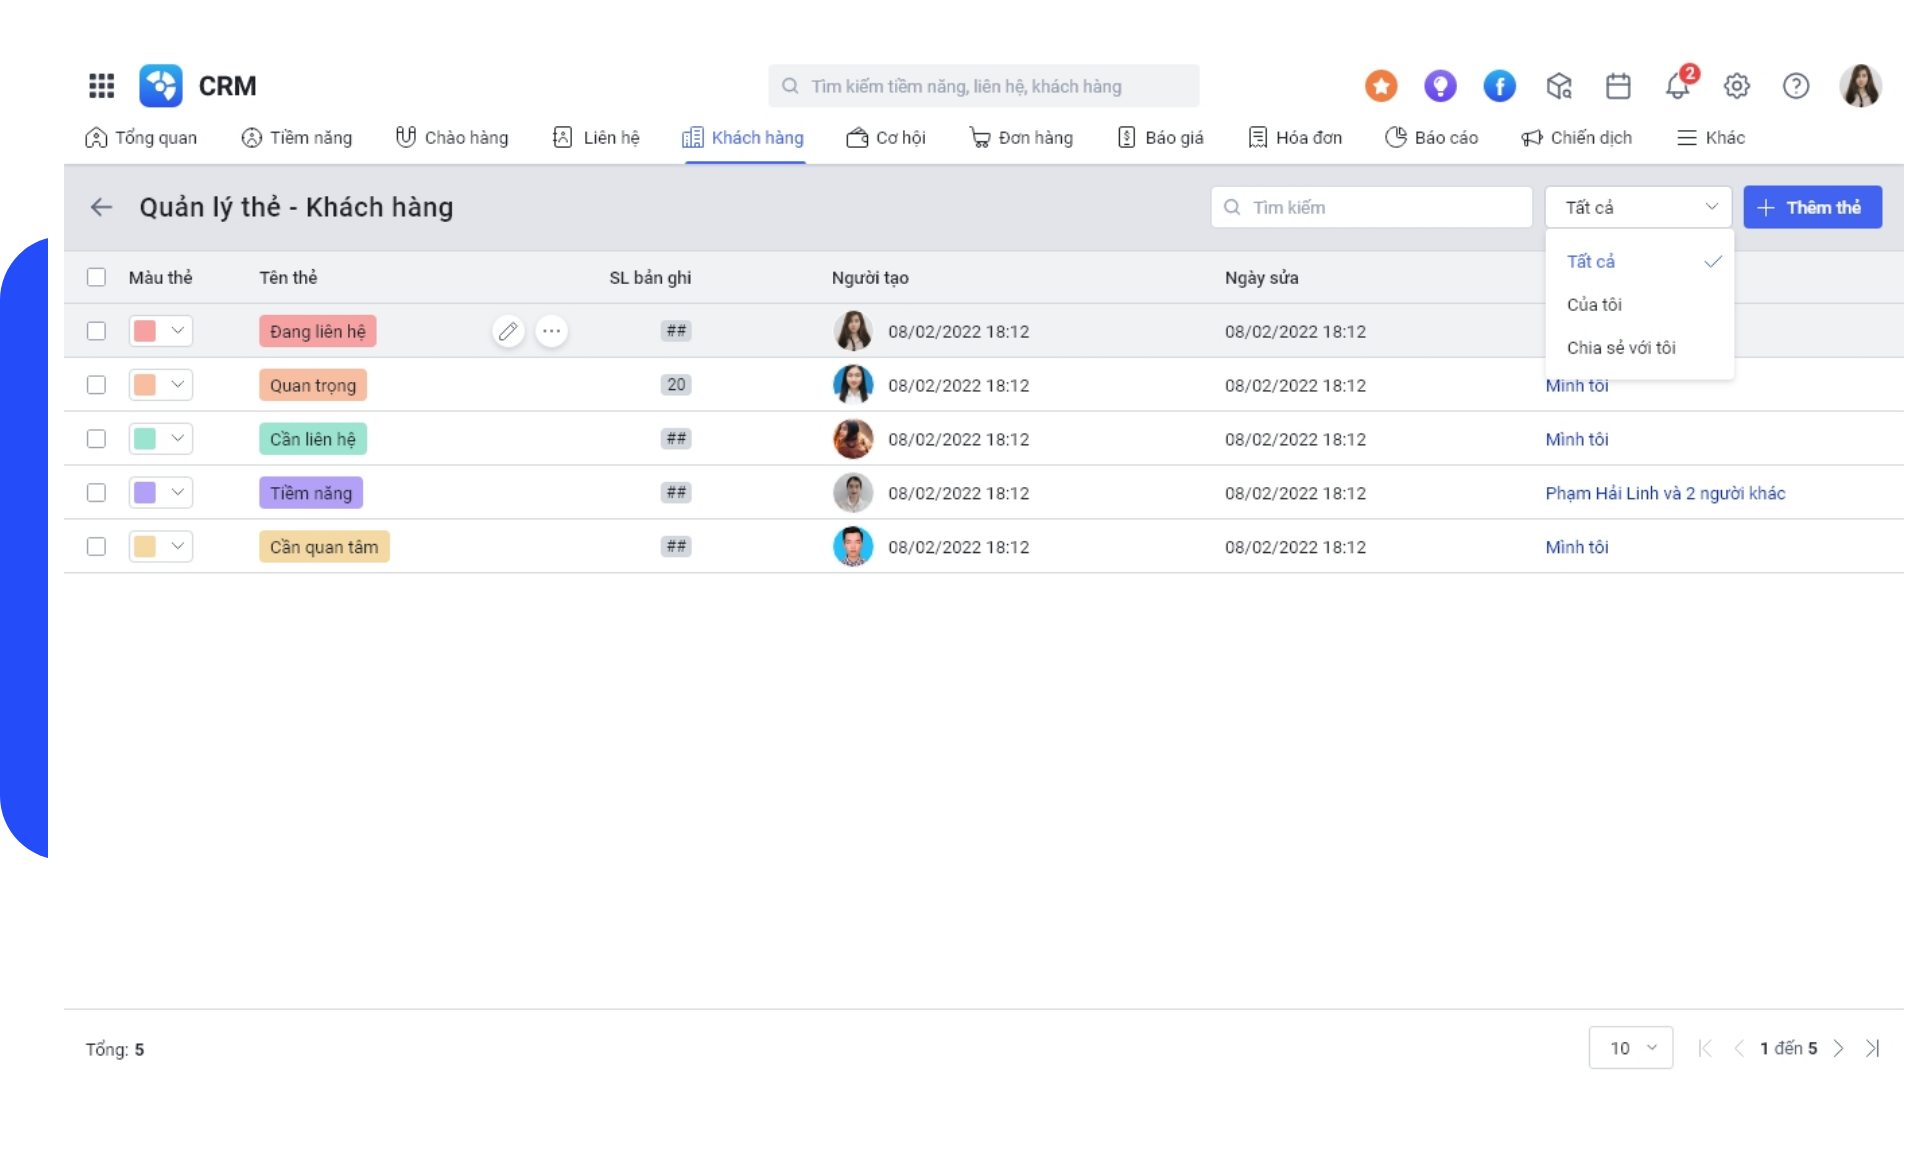Open Phạm Hải Linh và 2 người khác link
Screen dimensions: 1920x1156
point(1665,493)
